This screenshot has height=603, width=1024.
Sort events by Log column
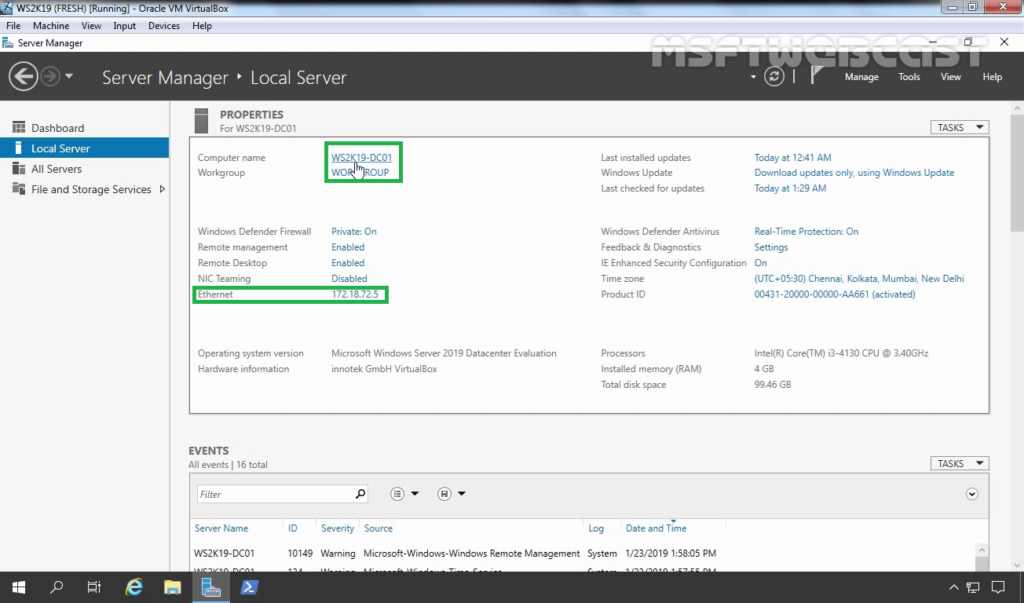[596, 528]
